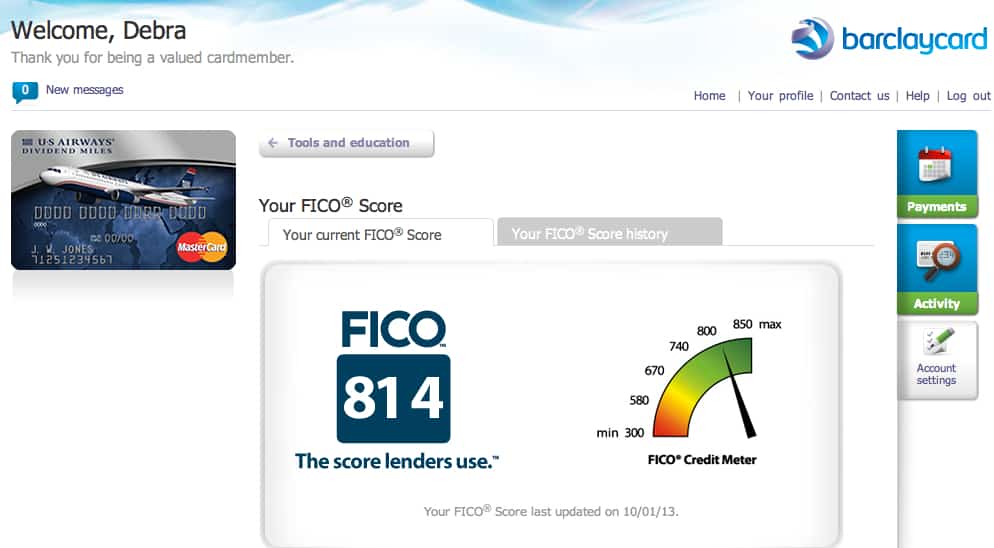Click the 'FICO Credit Meter' caption
The image size is (994, 548).
point(702,460)
